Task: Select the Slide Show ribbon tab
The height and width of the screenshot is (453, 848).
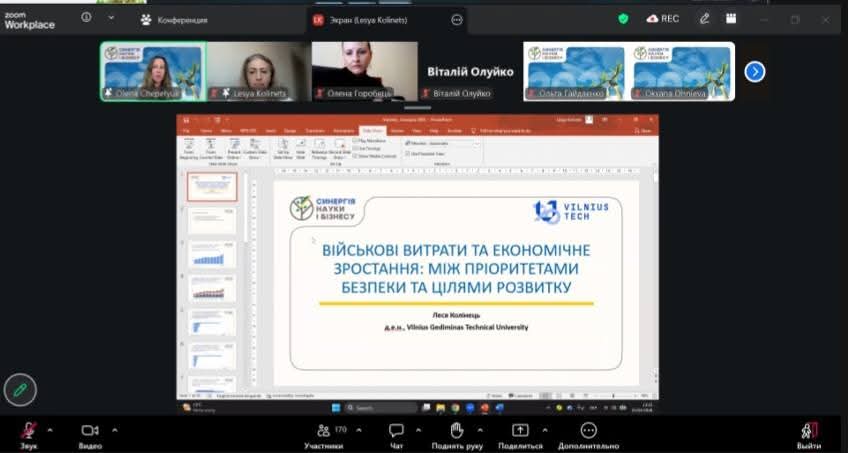Action: [372, 130]
